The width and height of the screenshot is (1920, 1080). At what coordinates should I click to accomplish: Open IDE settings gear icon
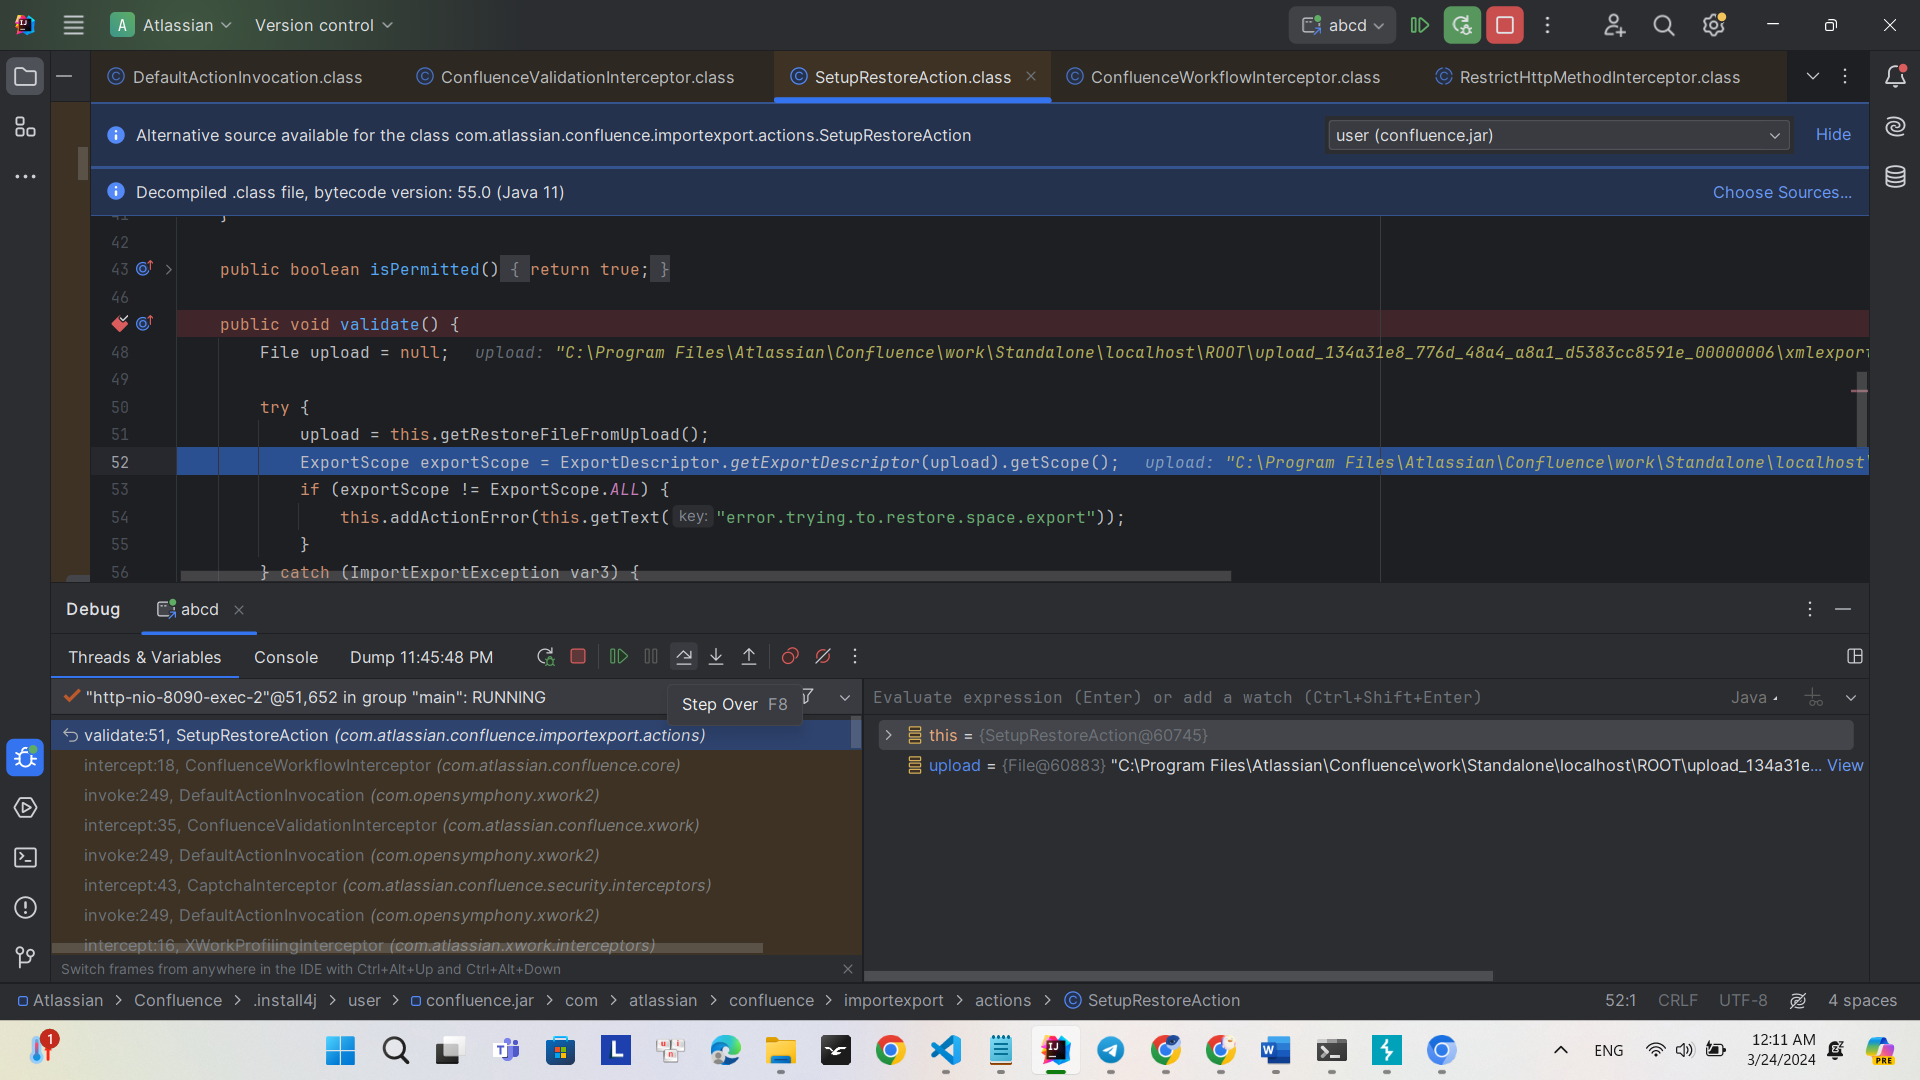click(1714, 26)
